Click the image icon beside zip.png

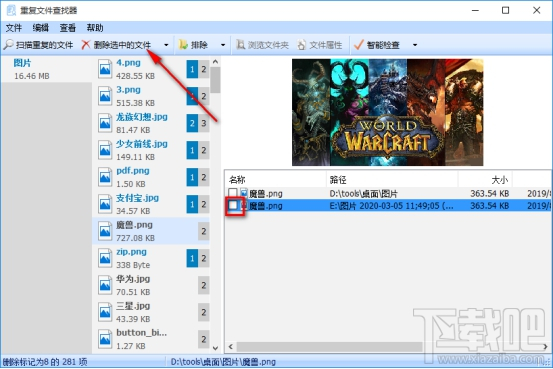pos(105,258)
